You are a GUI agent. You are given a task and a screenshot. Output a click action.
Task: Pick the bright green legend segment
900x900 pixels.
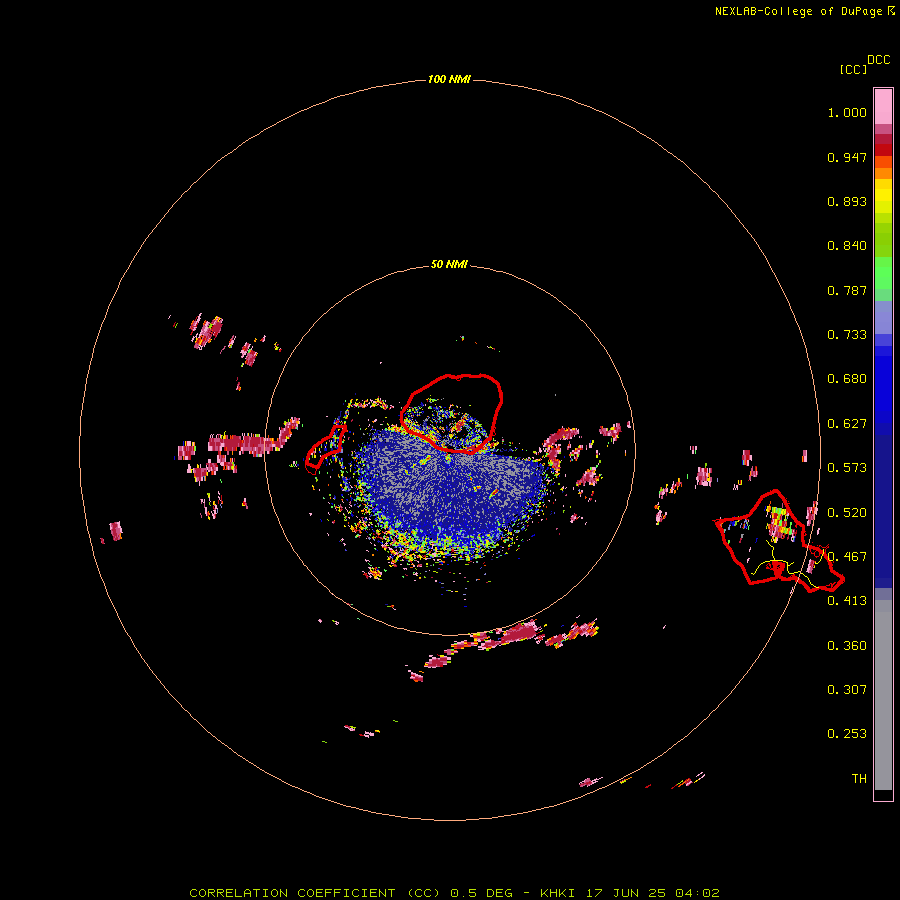(x=883, y=273)
